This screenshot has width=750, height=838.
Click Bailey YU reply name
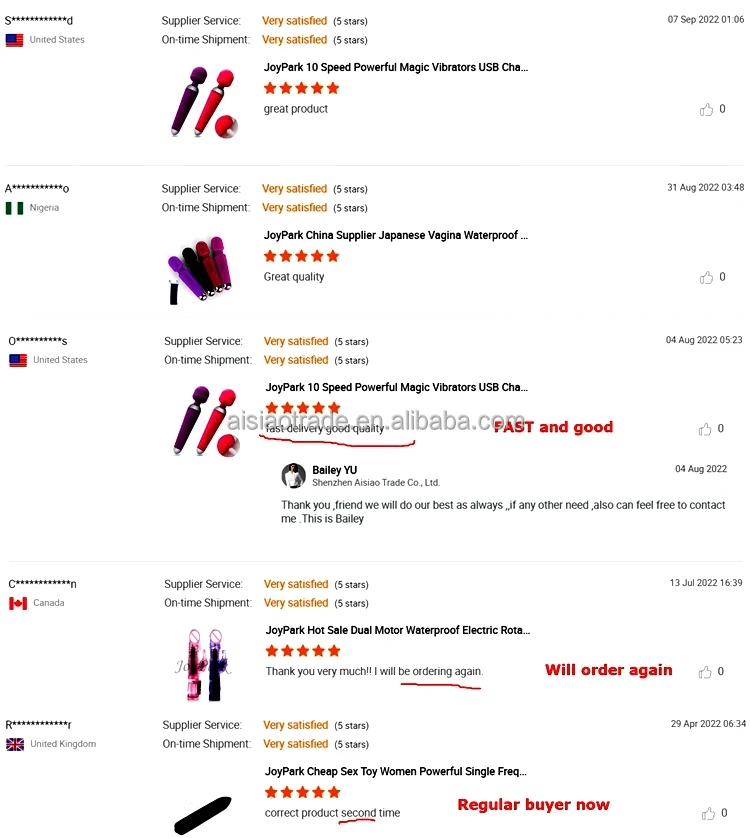click(x=335, y=470)
